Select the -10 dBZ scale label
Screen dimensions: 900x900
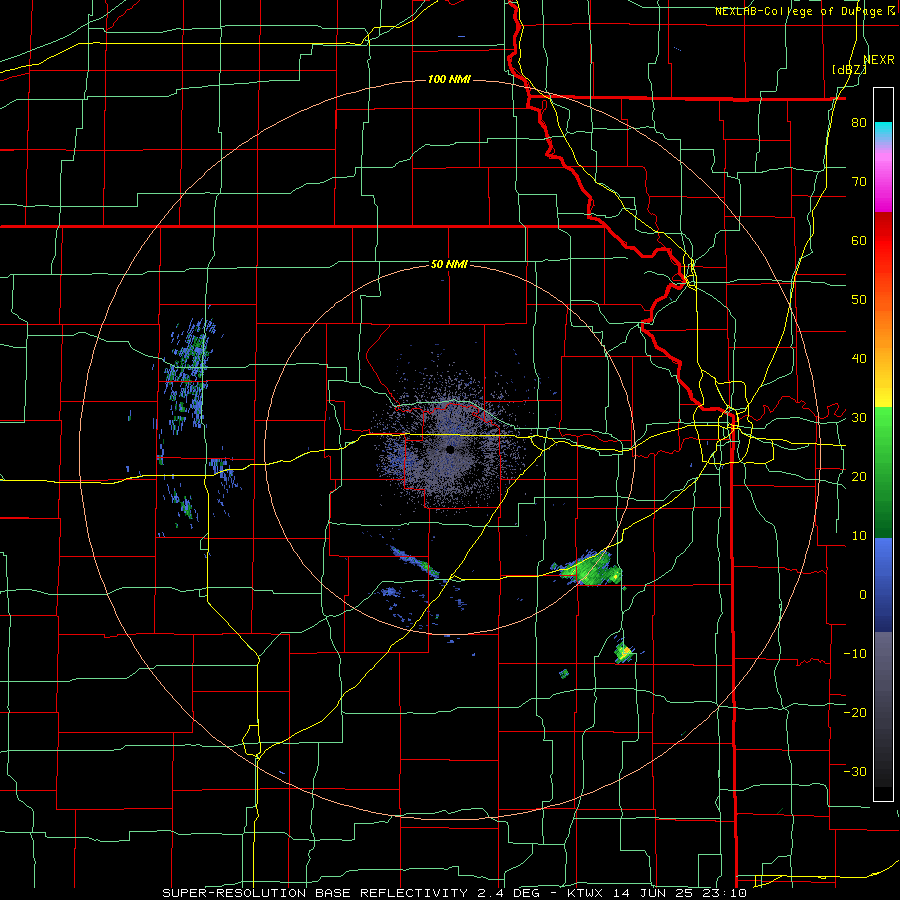(855, 653)
